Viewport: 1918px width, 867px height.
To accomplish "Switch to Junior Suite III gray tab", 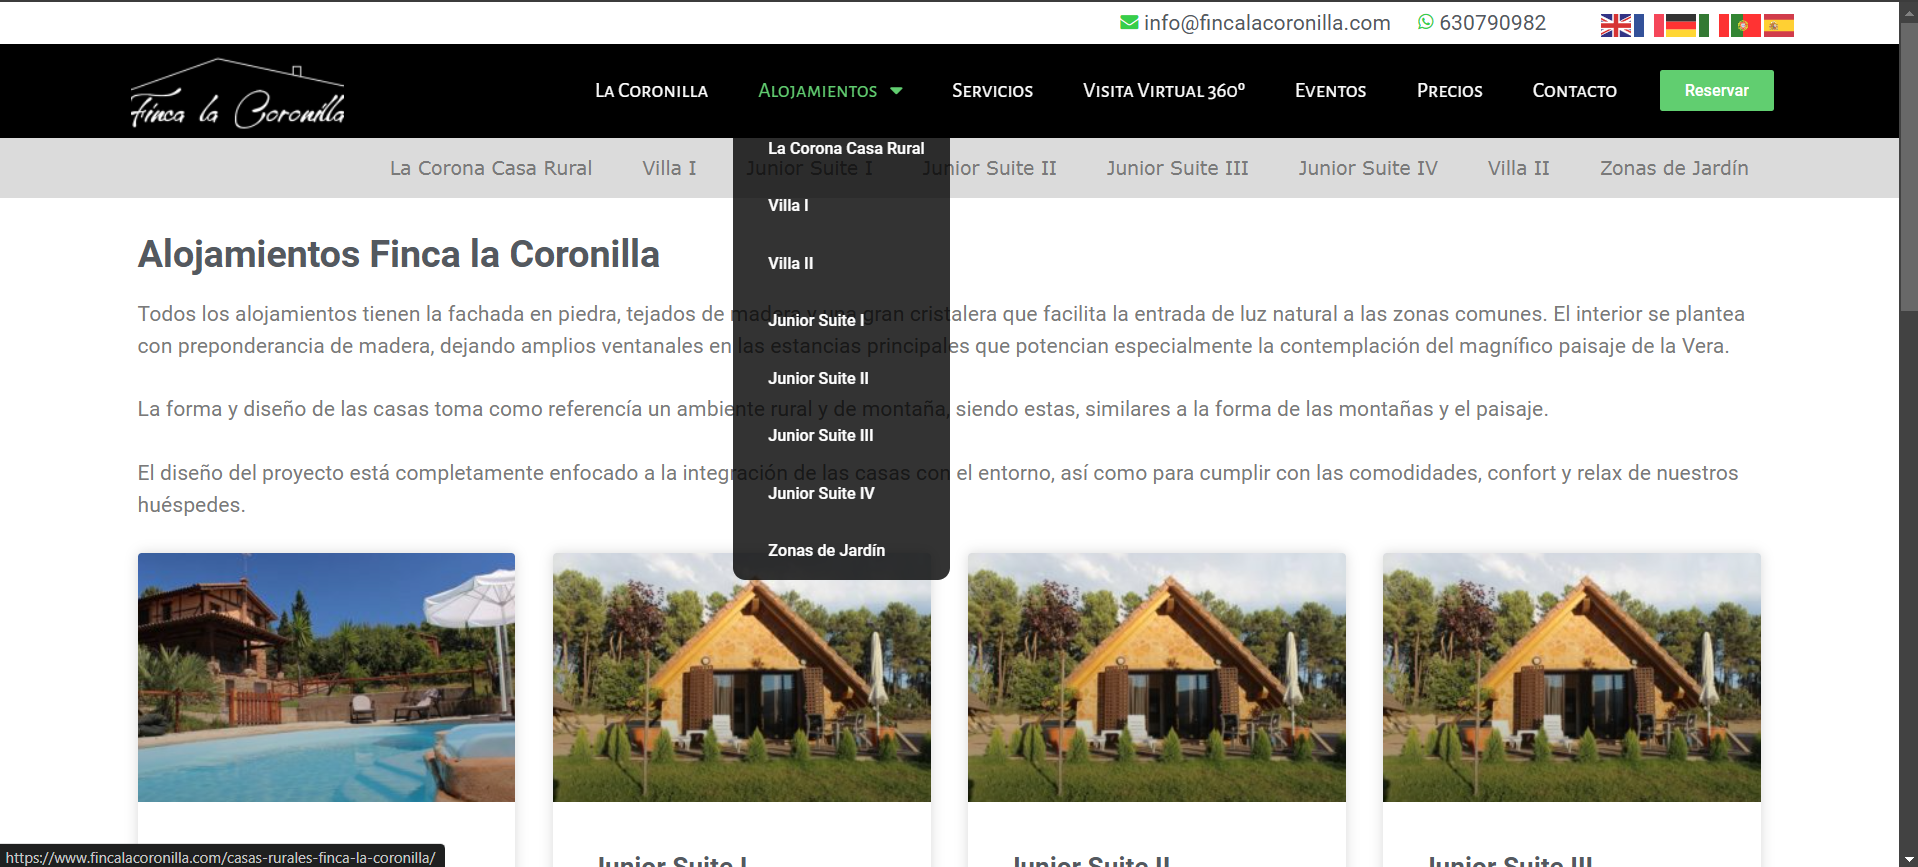I will click(x=1177, y=168).
